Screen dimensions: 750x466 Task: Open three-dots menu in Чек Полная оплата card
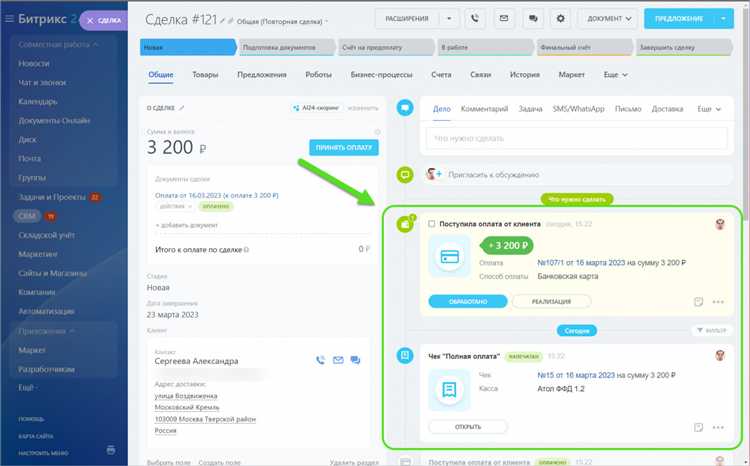point(718,427)
